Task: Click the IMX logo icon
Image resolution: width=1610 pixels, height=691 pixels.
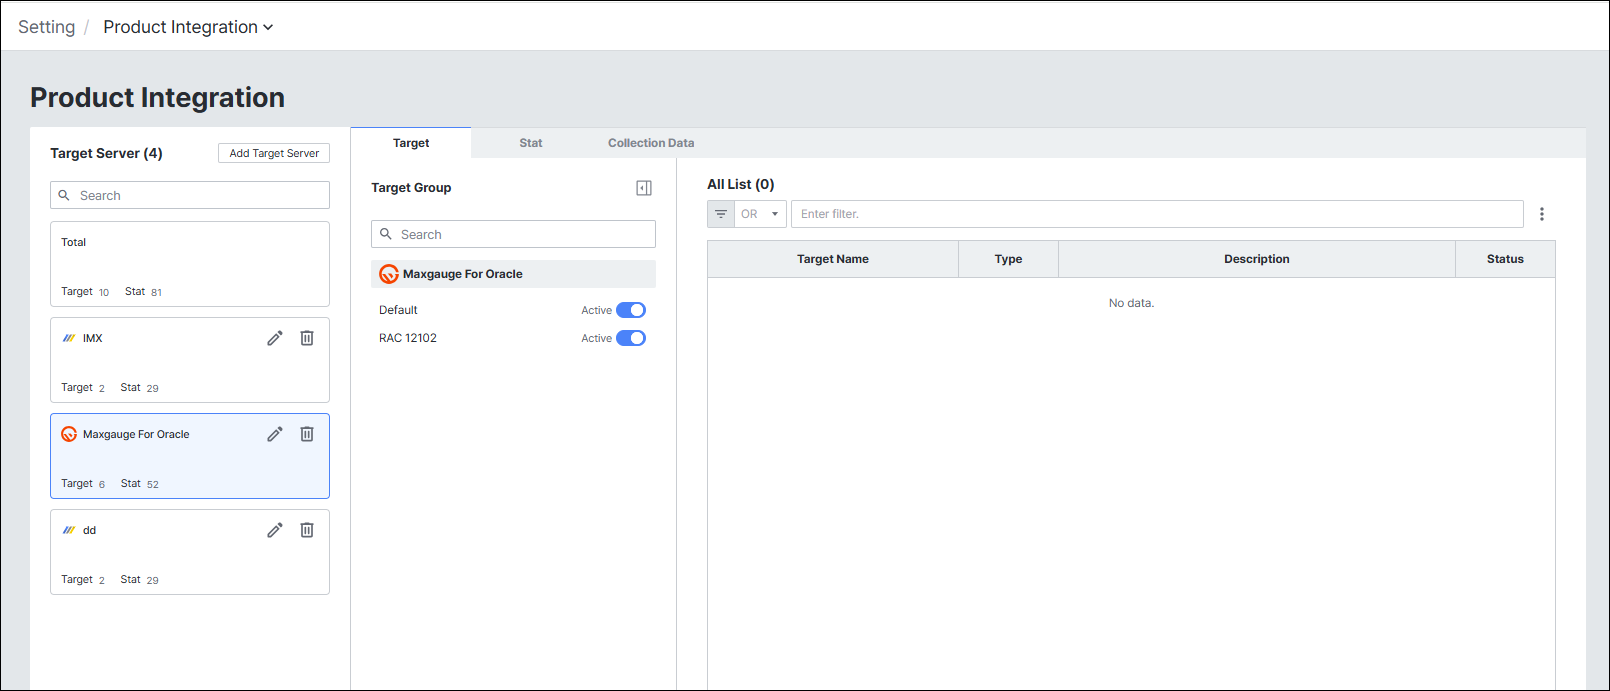Action: (x=69, y=338)
